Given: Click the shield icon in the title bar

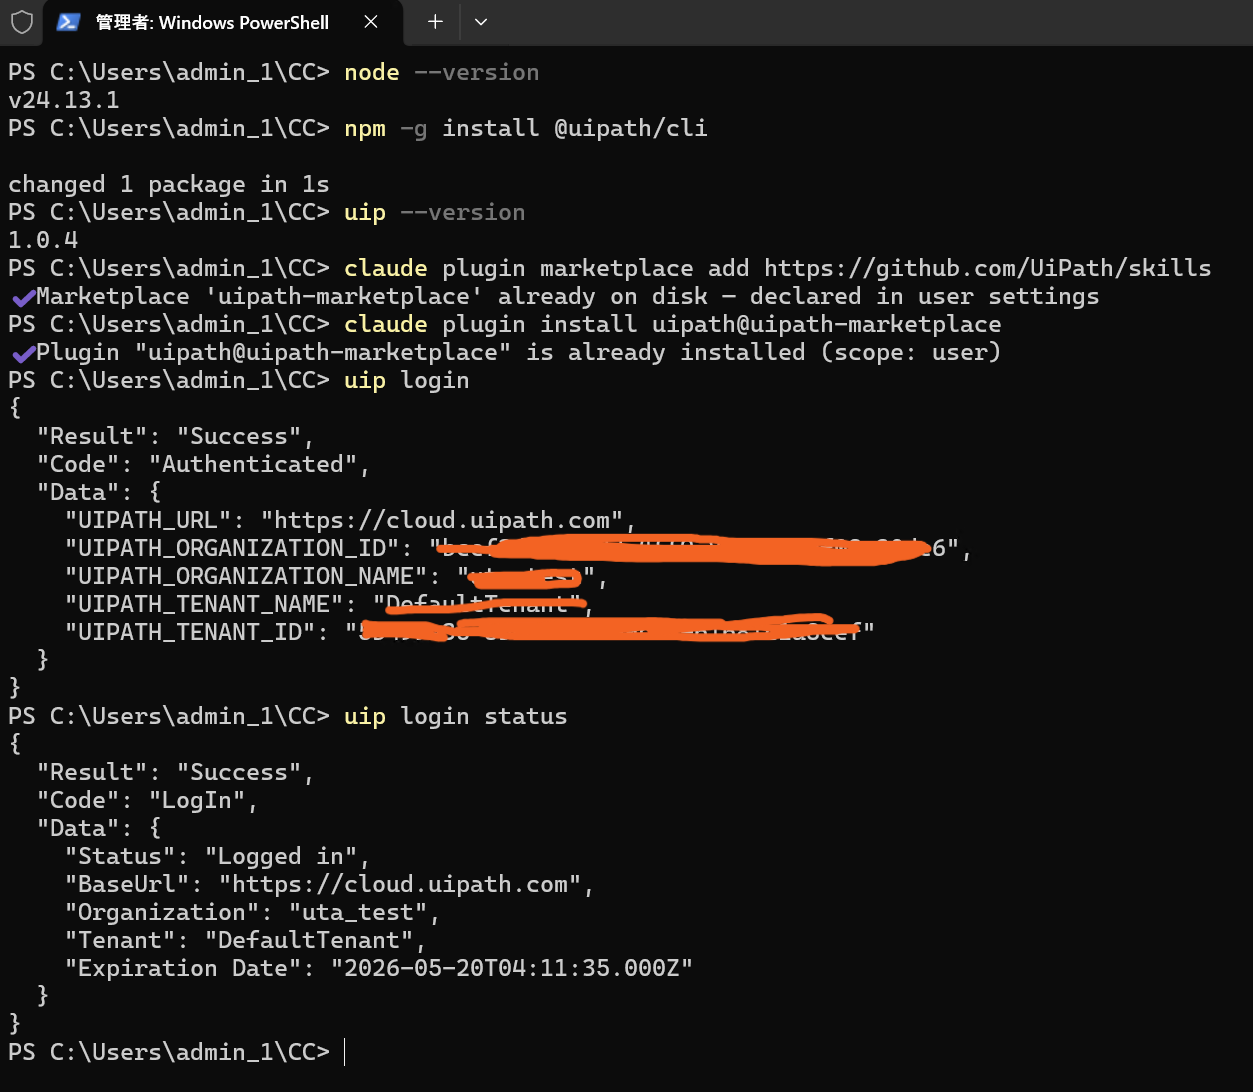Looking at the screenshot, I should coord(22,22).
